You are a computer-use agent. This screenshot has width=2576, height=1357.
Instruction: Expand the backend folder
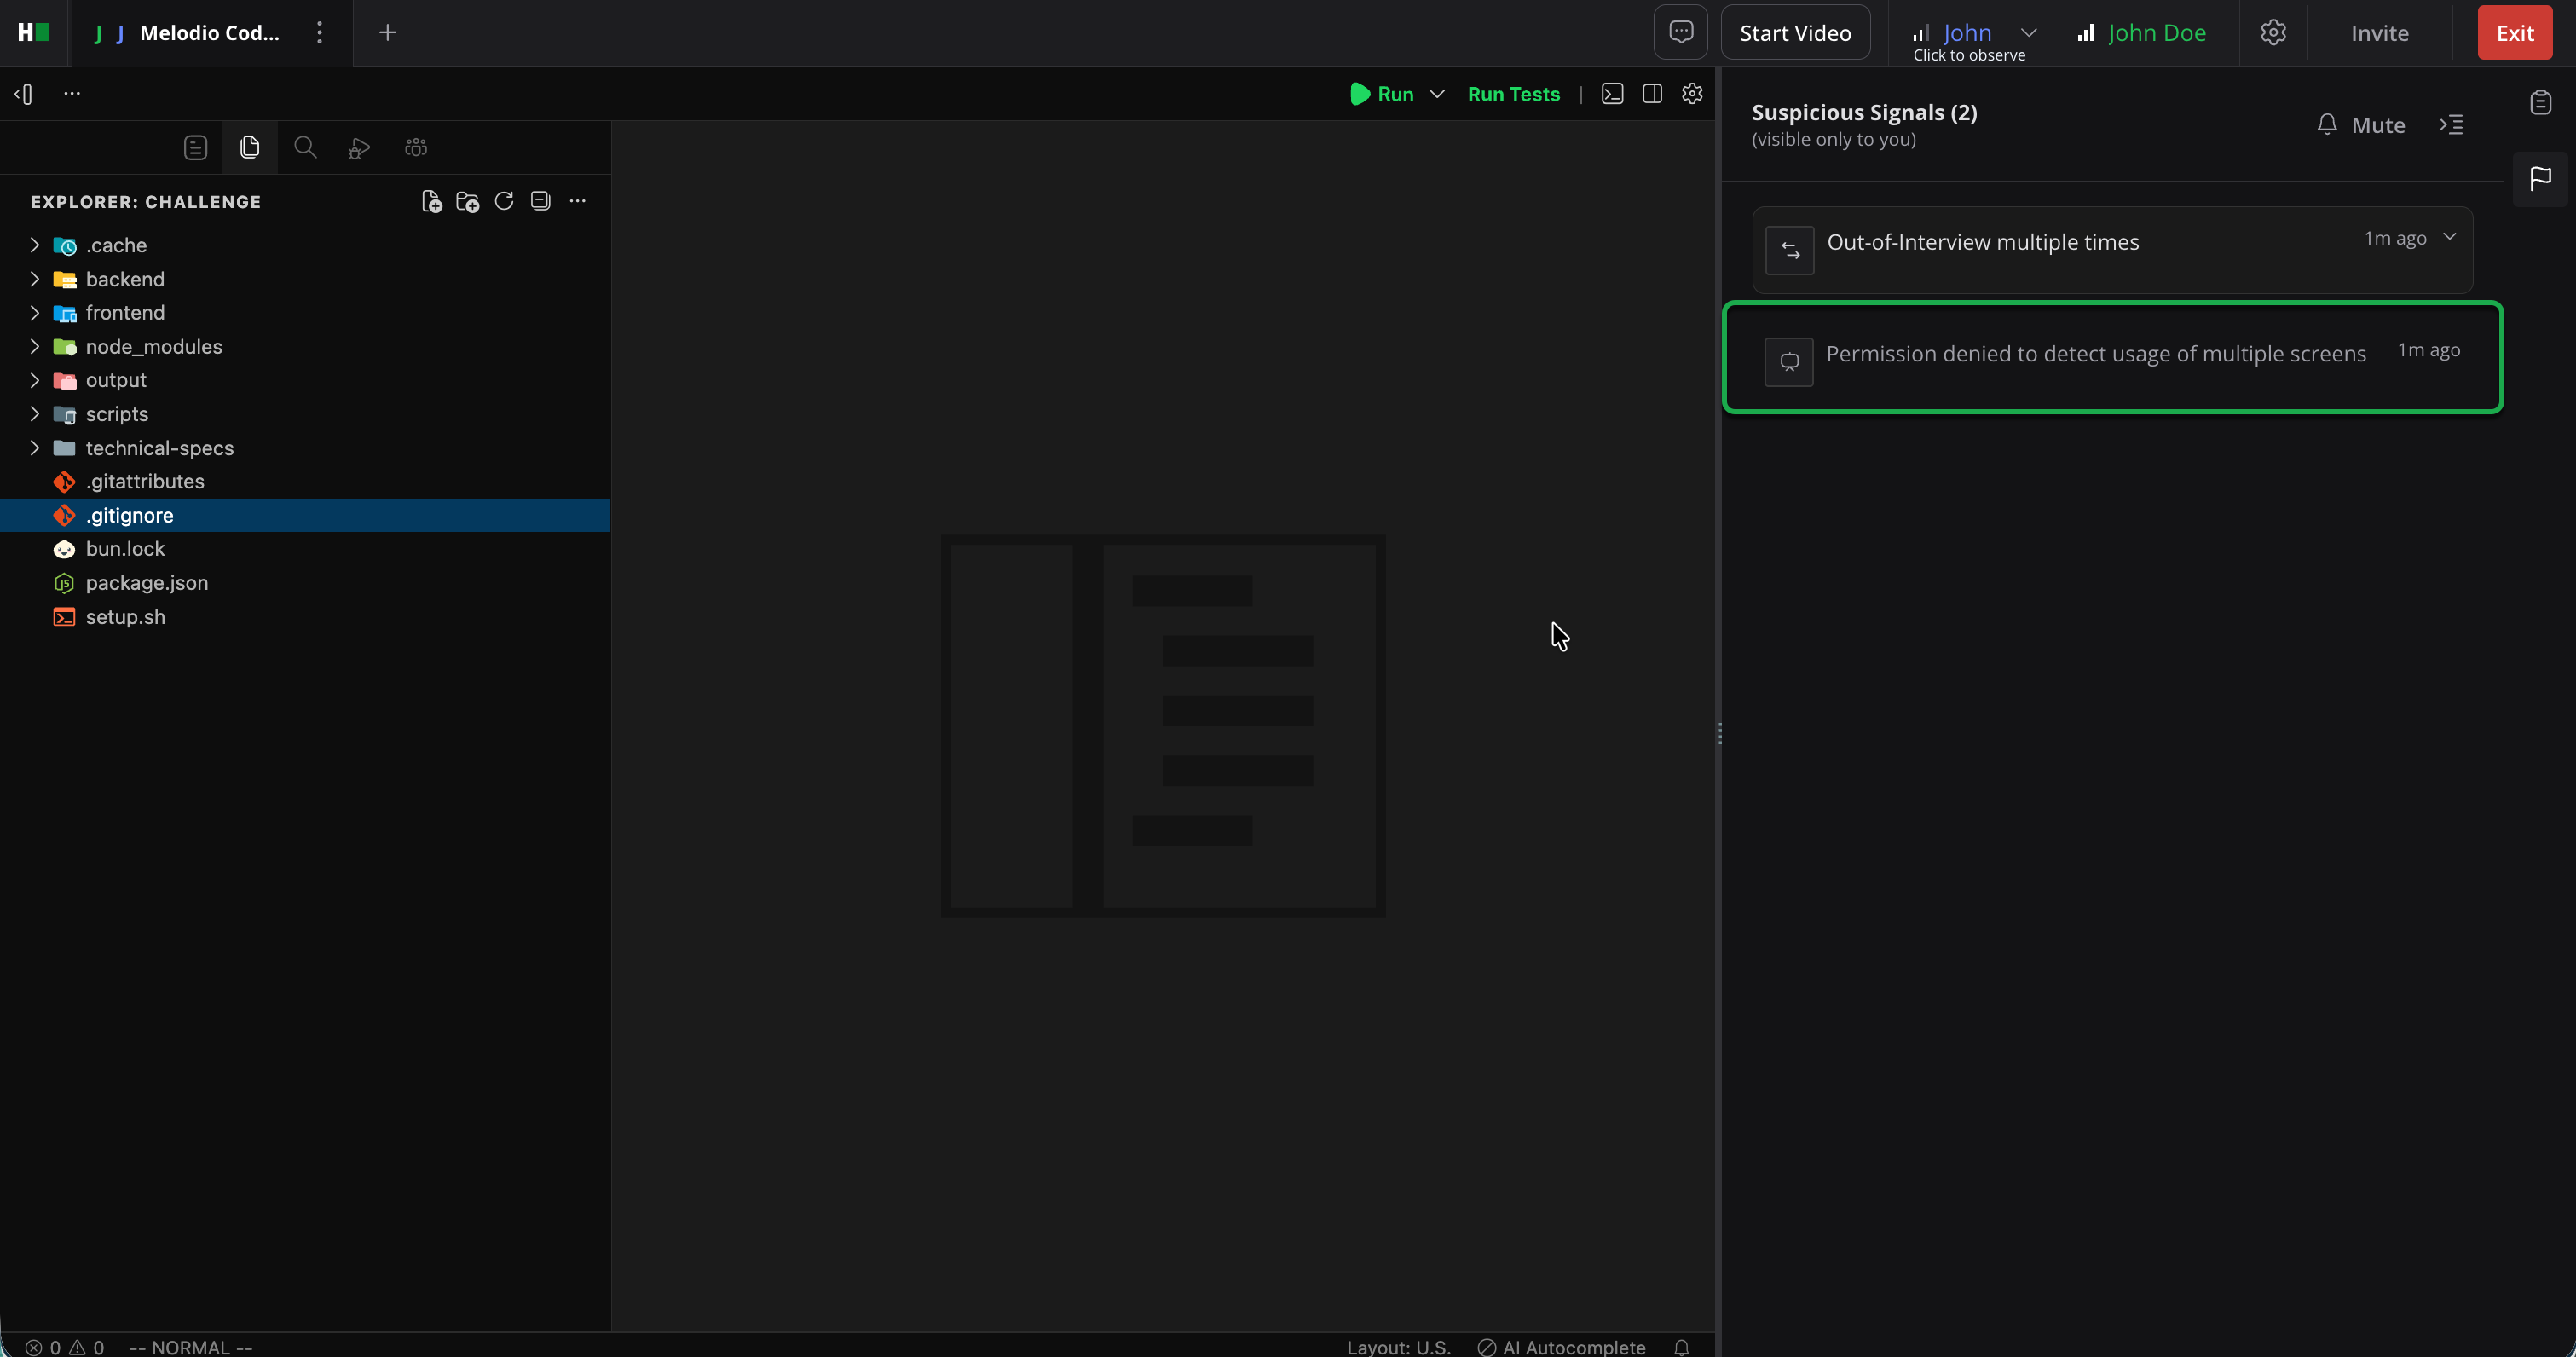coord(305,279)
